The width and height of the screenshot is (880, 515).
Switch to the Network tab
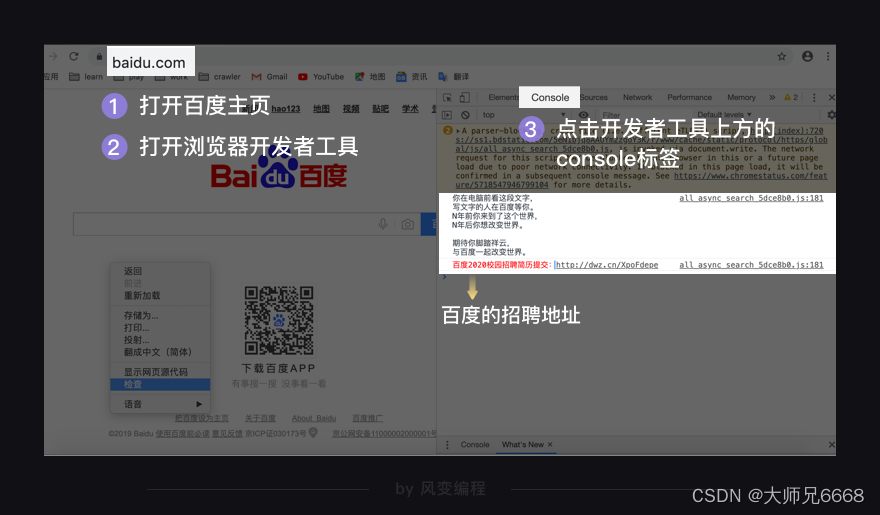[x=638, y=97]
